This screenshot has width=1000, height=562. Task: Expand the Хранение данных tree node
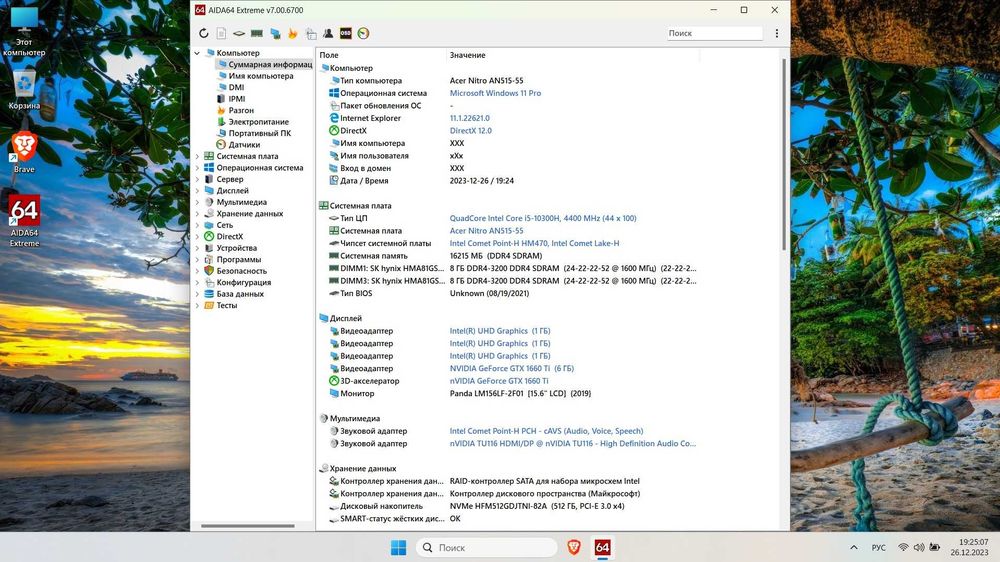coord(197,214)
